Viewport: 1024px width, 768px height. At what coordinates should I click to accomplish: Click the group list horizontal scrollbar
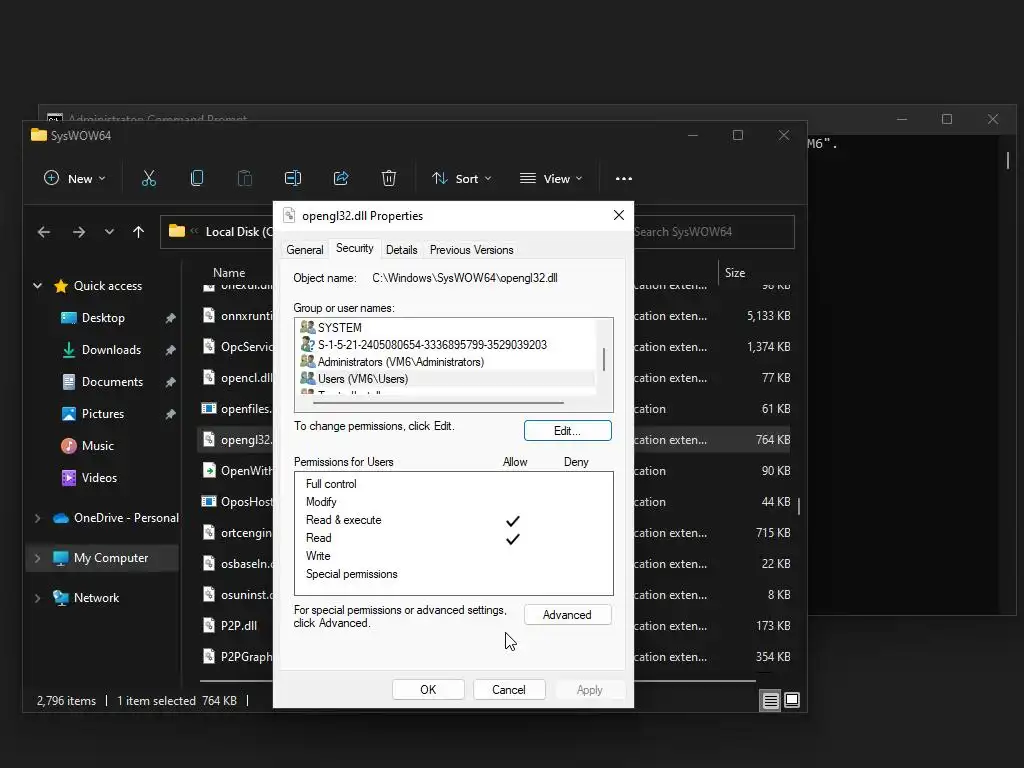(x=438, y=404)
